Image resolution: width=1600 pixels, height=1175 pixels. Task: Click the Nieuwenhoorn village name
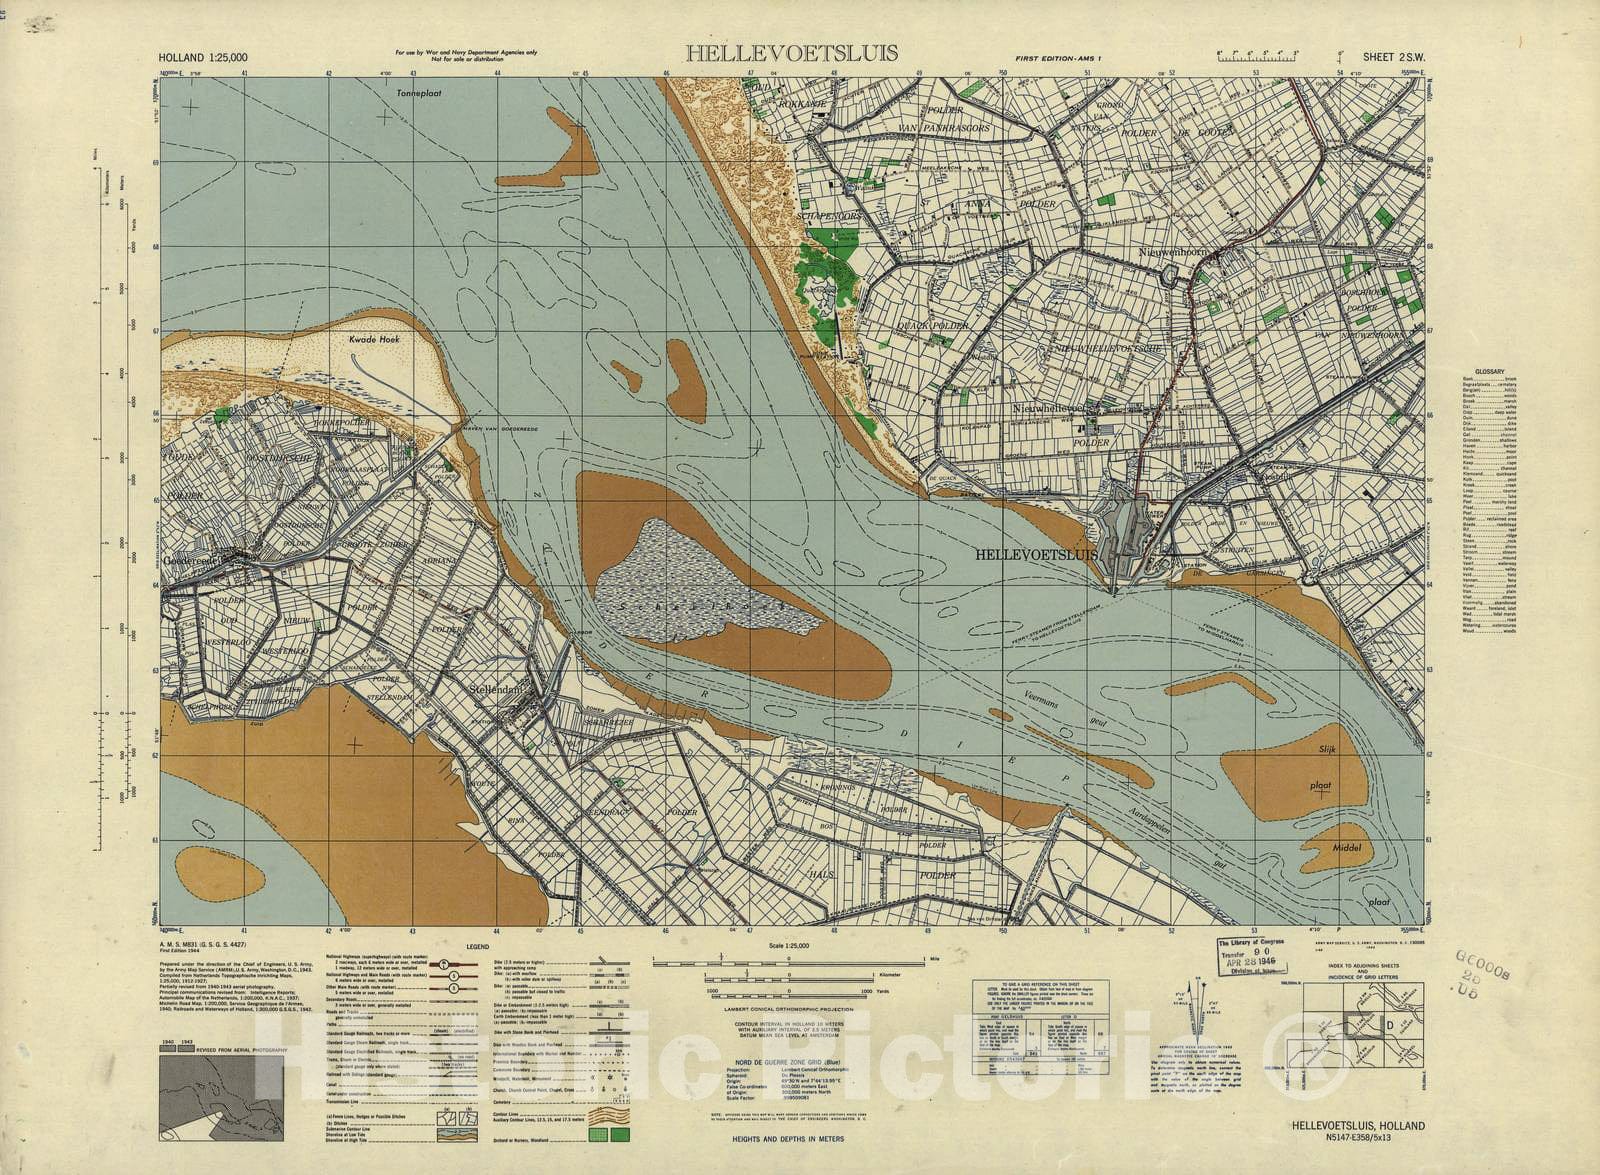tap(1172, 254)
